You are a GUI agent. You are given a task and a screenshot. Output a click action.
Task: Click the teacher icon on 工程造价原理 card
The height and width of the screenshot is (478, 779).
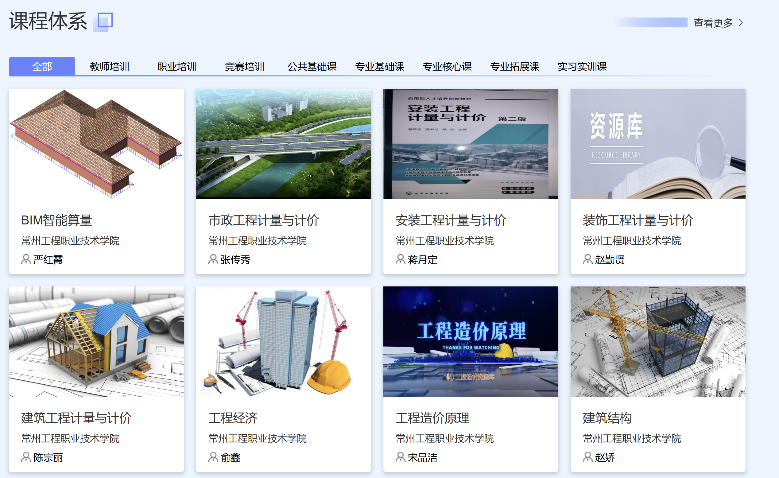401,457
